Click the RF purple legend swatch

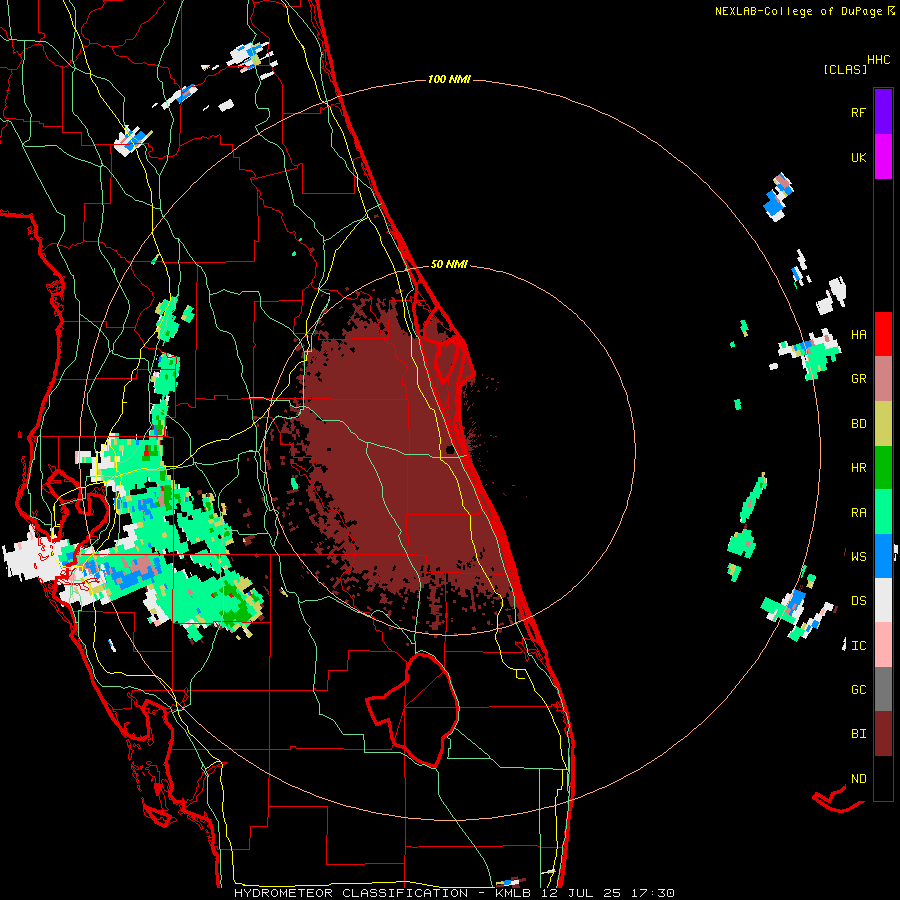click(883, 112)
